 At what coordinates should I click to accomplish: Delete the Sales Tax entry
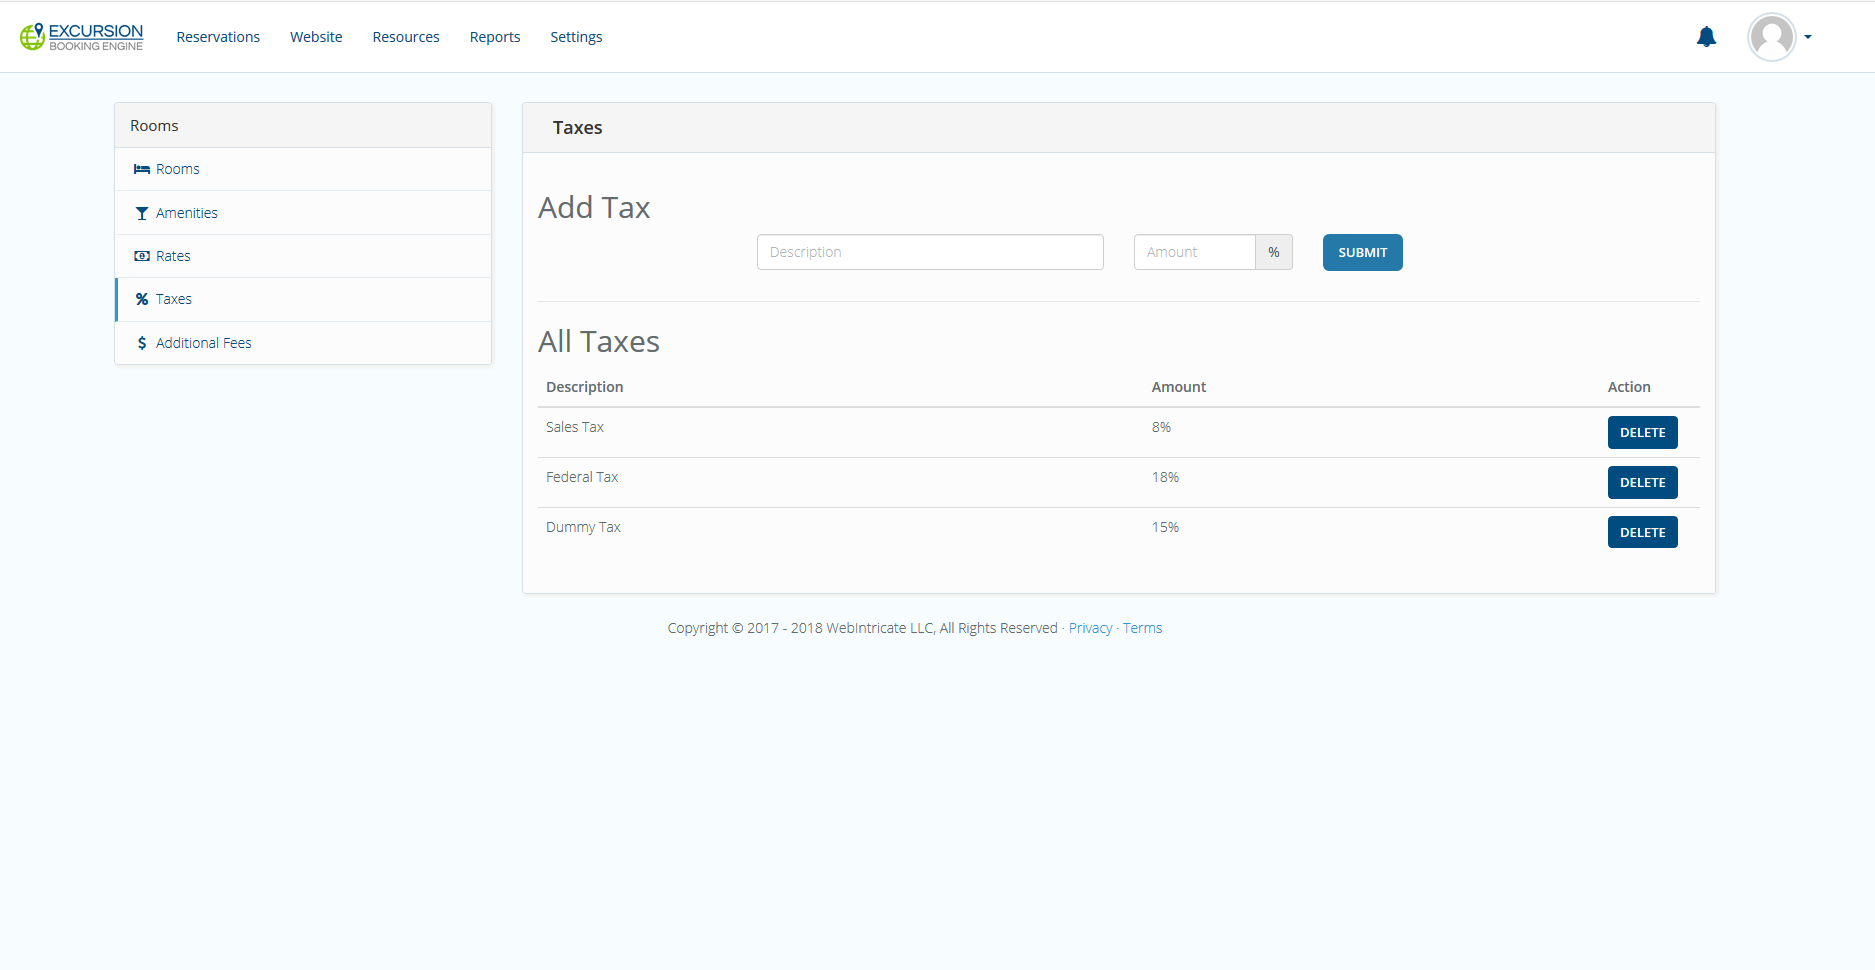coord(1642,432)
